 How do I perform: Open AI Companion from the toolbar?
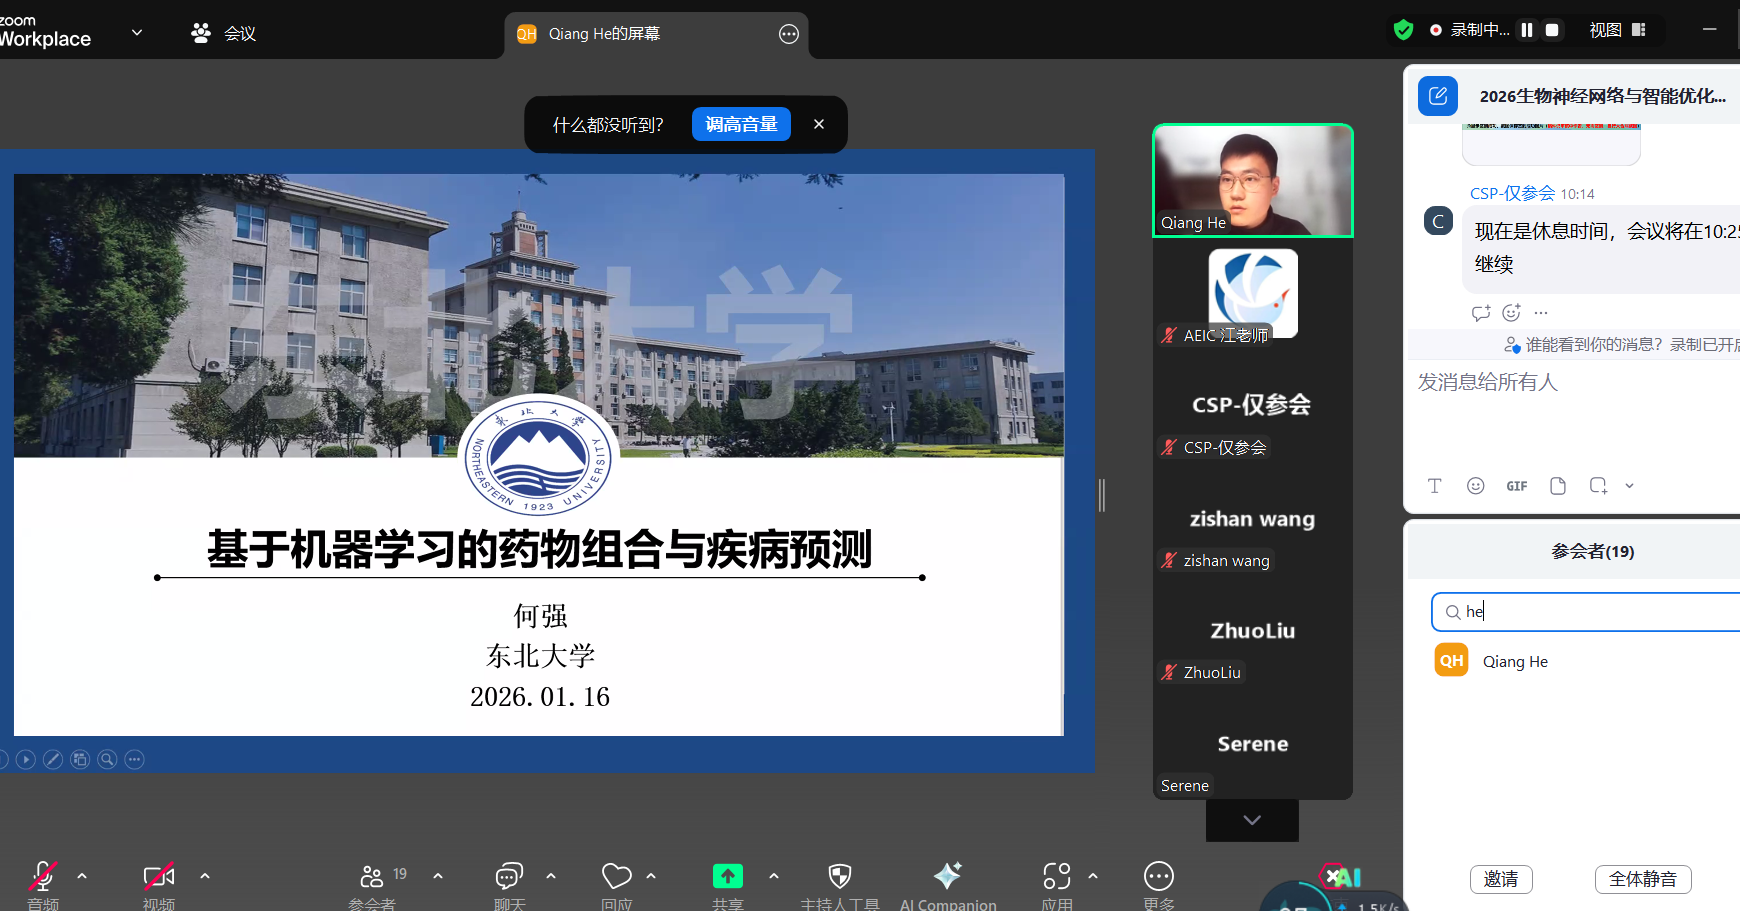click(x=947, y=877)
